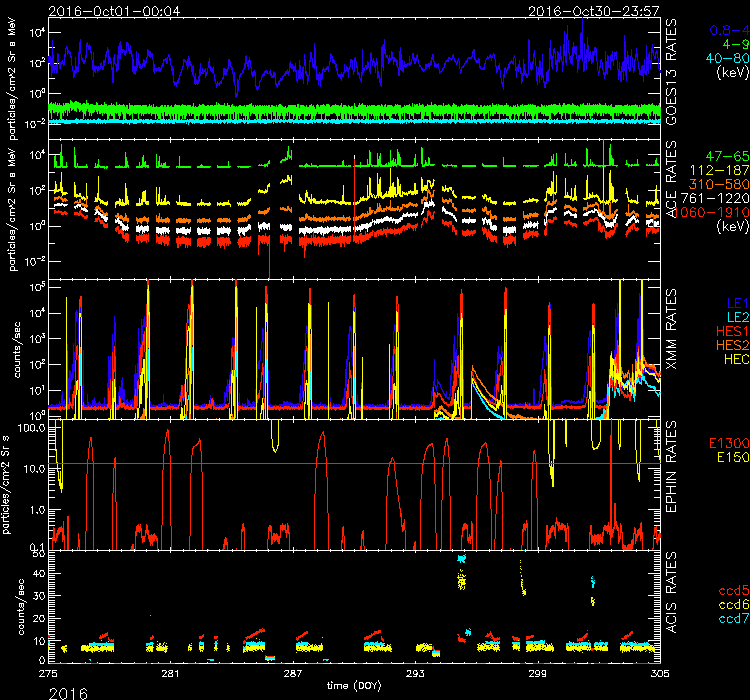The height and width of the screenshot is (700, 750).
Task: Click the LE2 legend entry
Action: (738, 317)
